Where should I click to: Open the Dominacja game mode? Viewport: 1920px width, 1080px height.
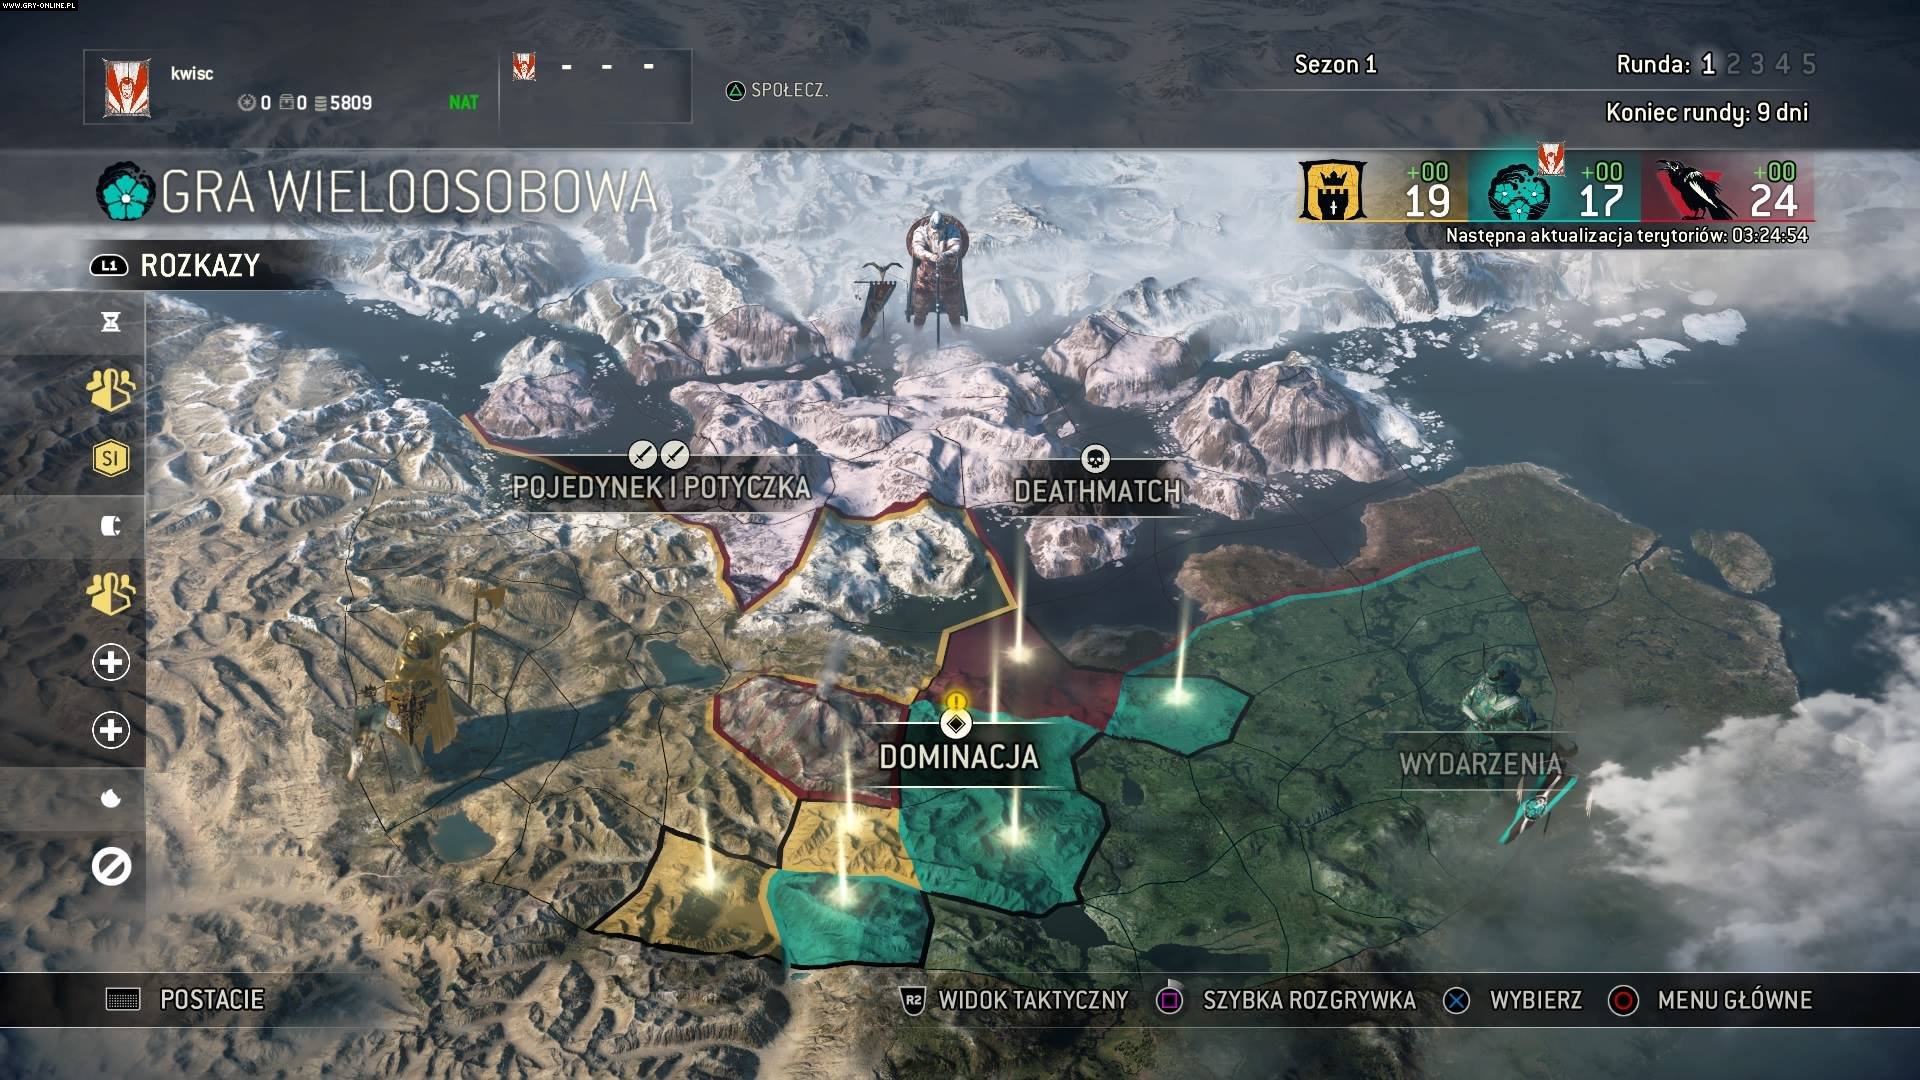pyautogui.click(x=958, y=757)
